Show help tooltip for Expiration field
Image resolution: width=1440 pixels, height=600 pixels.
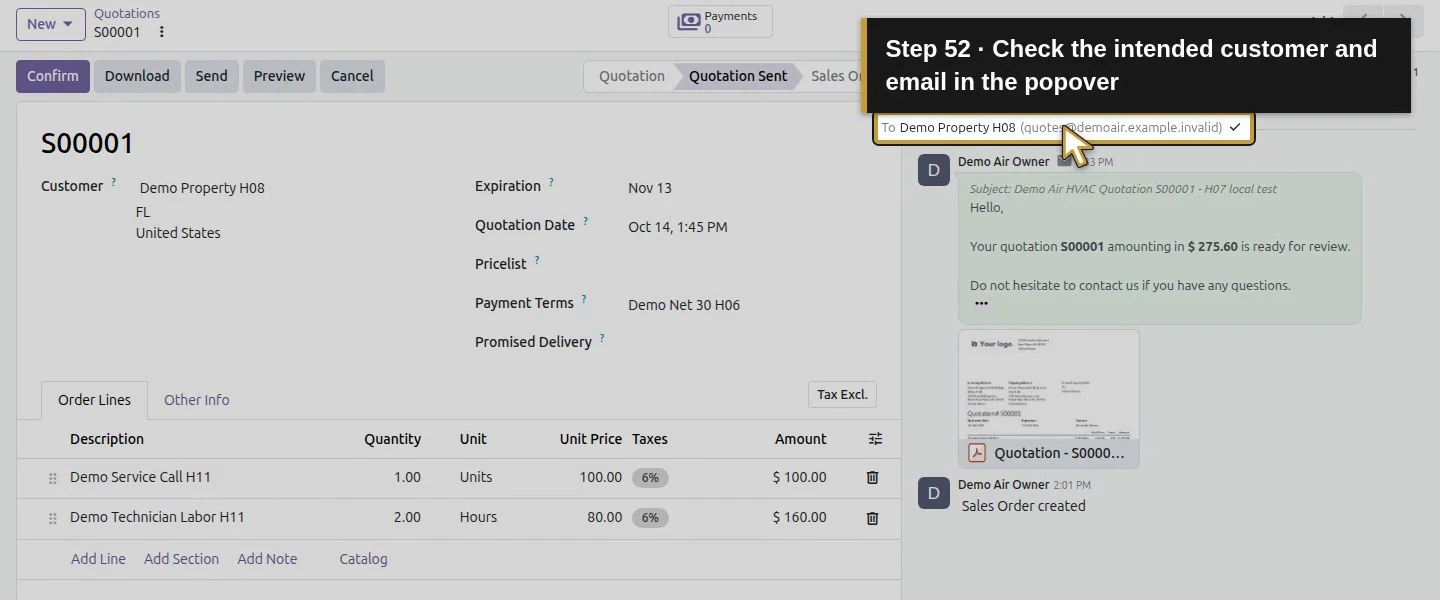point(551,183)
